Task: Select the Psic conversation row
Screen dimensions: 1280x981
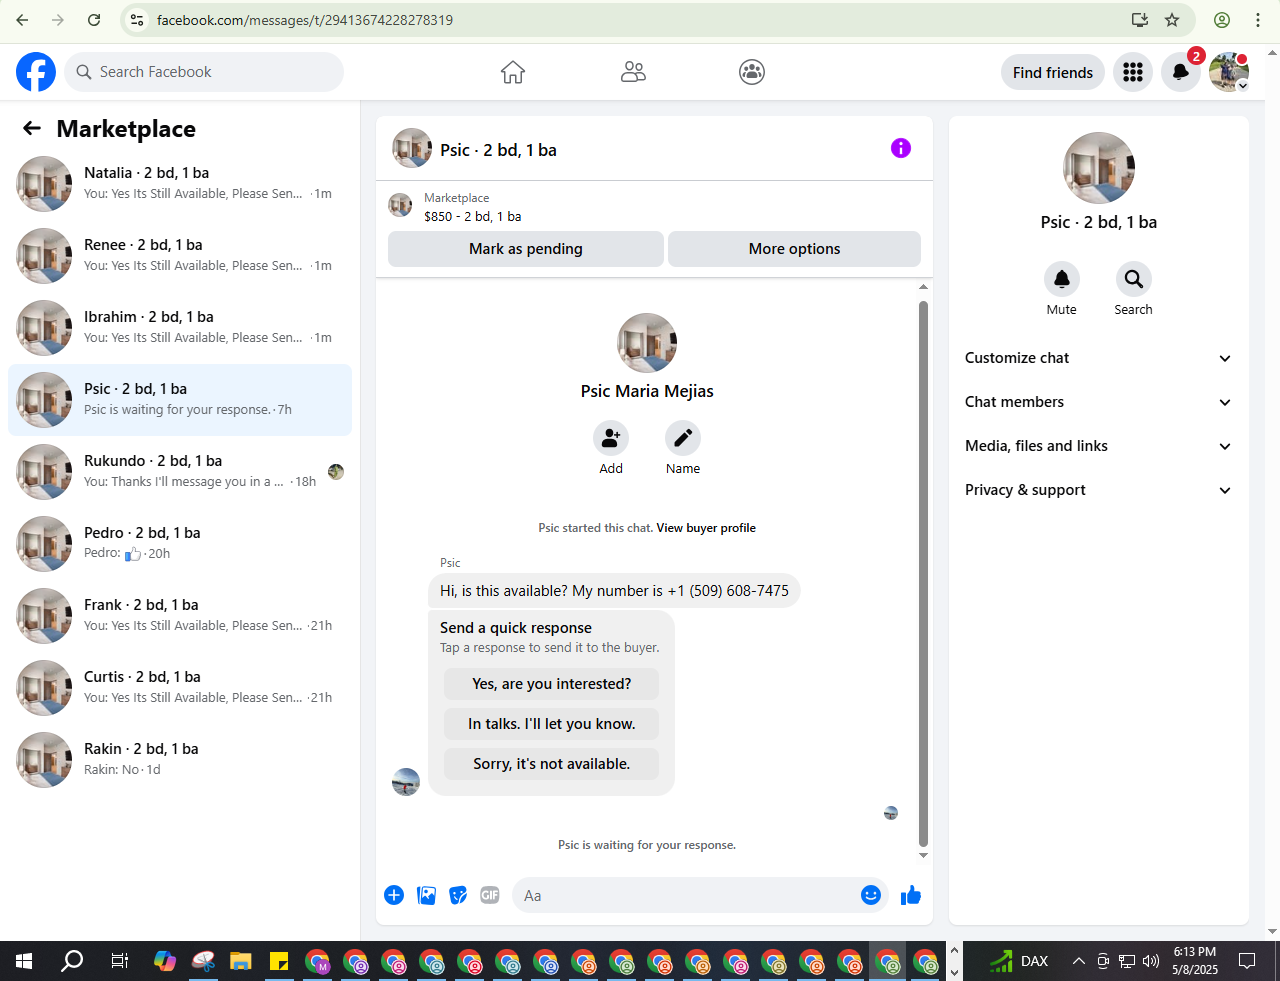Action: coord(180,400)
